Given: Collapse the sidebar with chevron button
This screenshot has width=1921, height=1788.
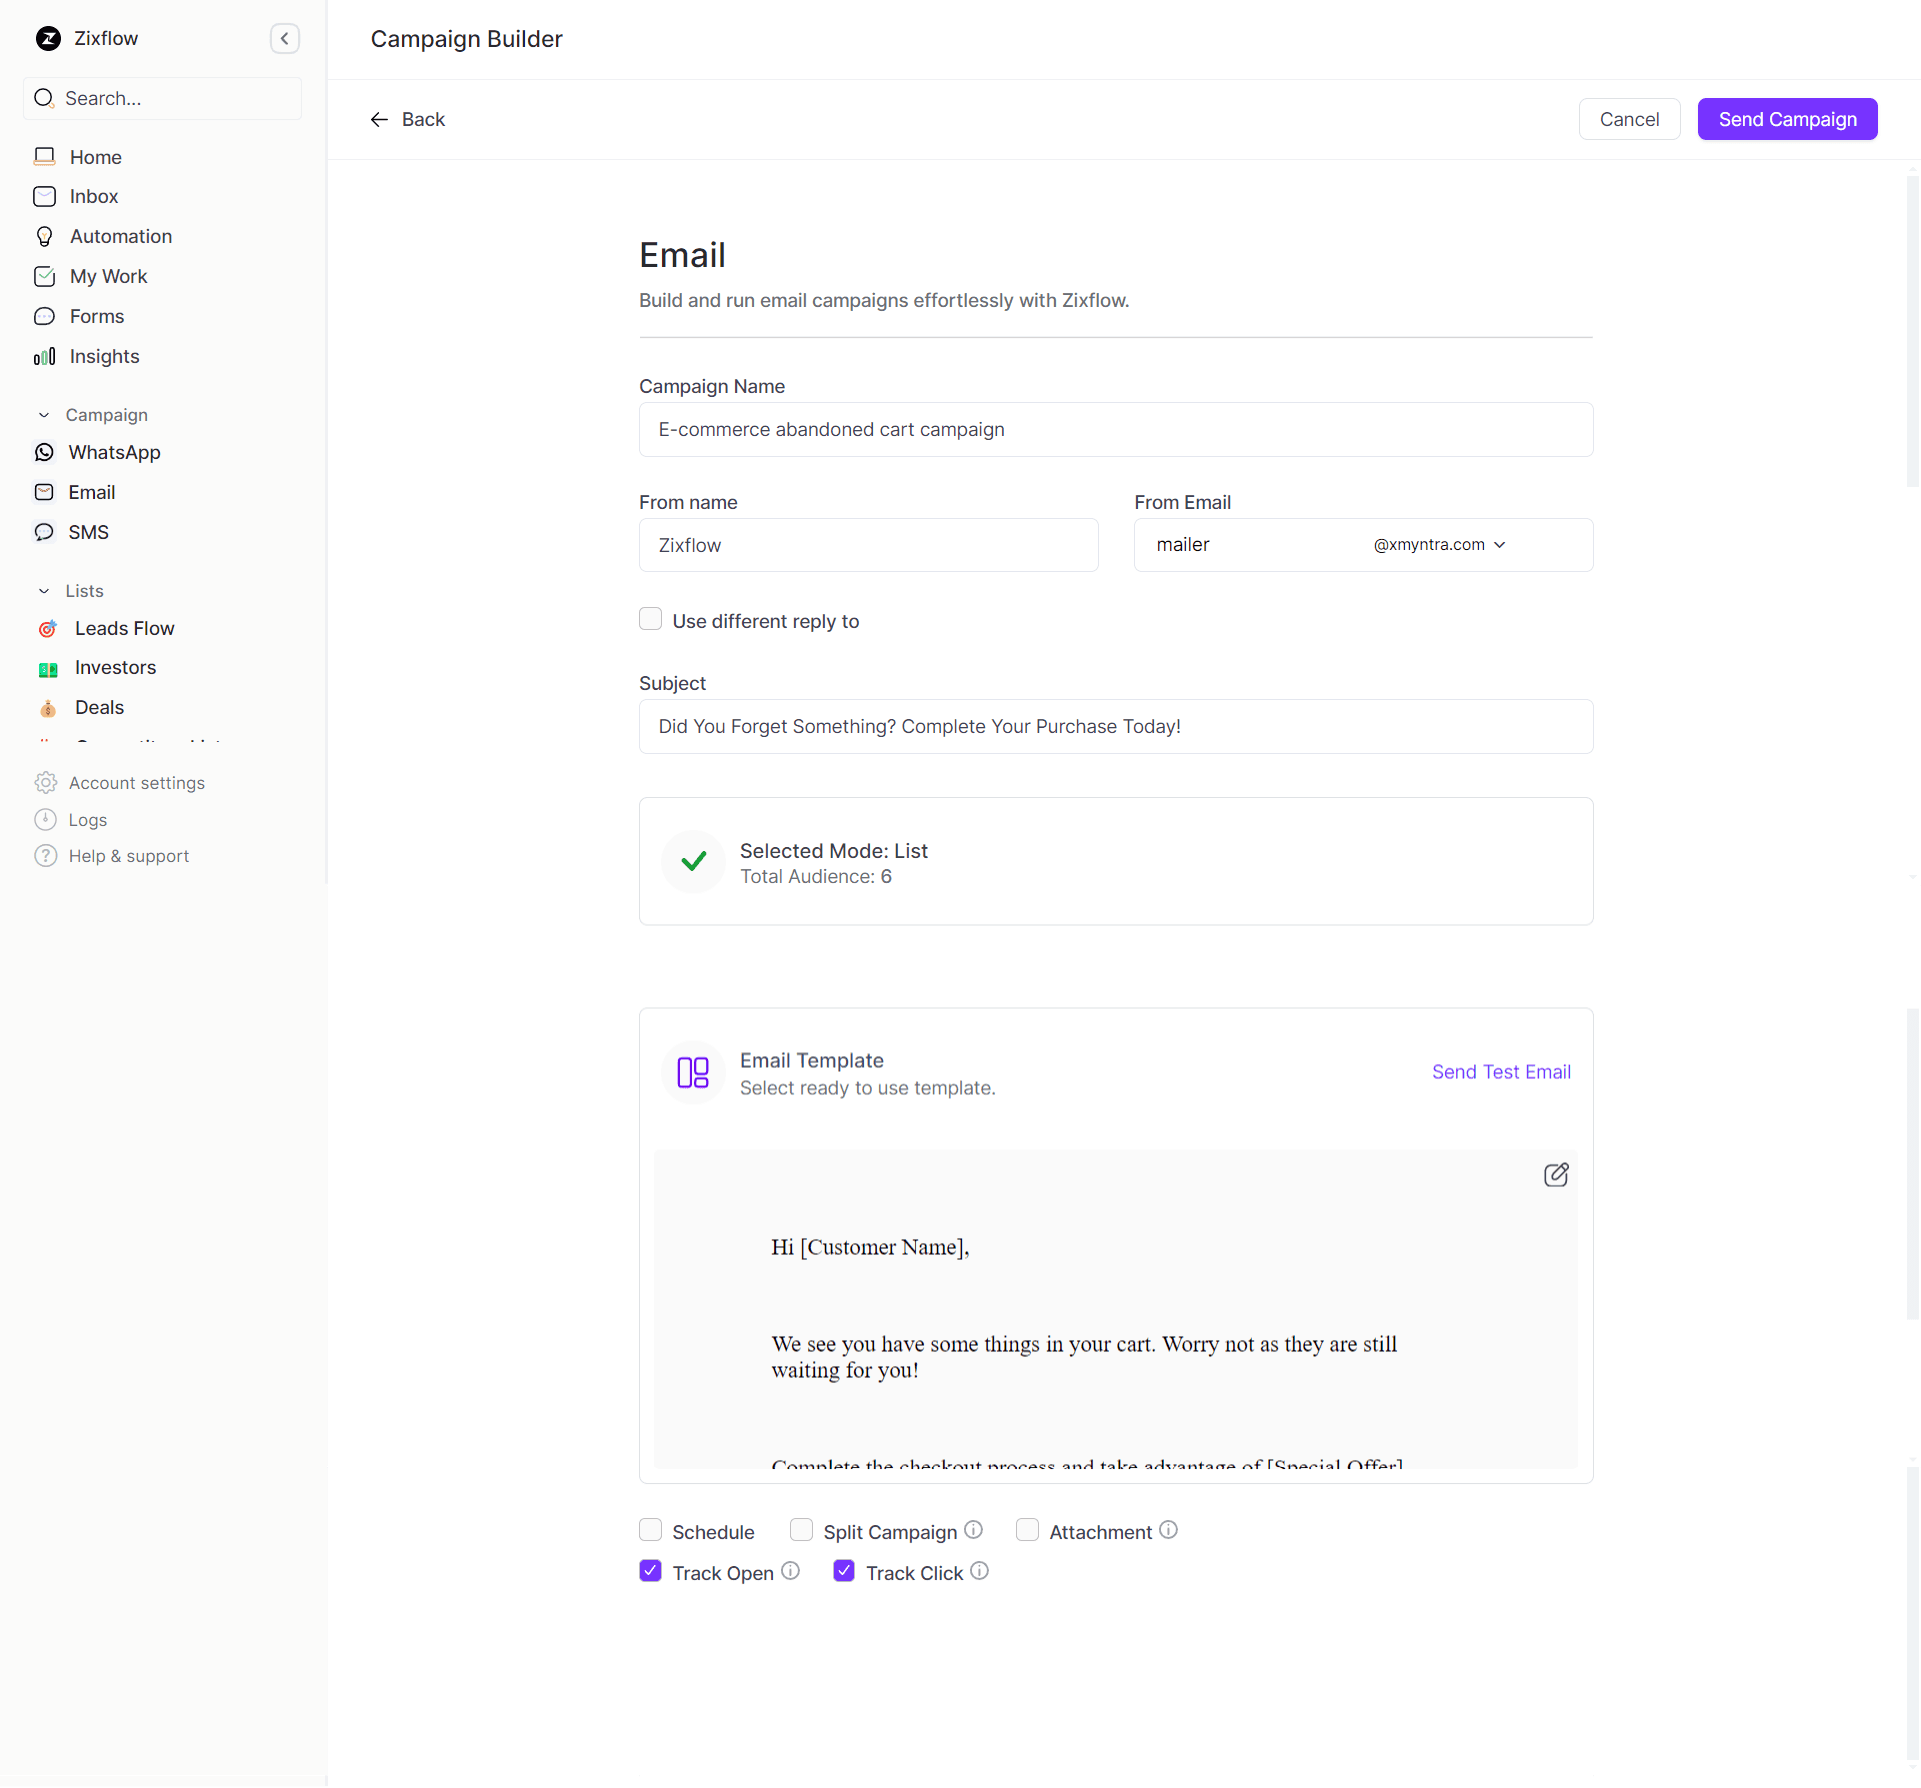Looking at the screenshot, I should 285,39.
